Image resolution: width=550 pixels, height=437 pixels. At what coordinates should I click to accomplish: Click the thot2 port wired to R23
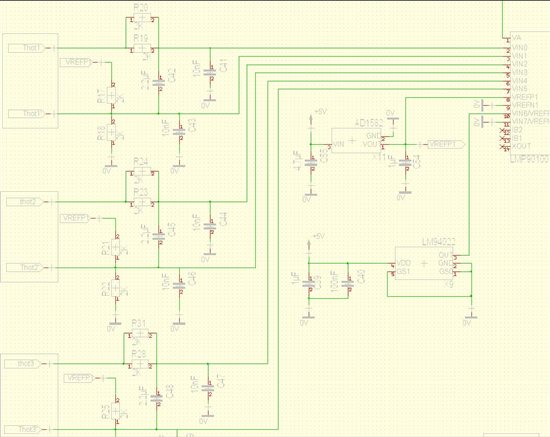tap(25, 202)
